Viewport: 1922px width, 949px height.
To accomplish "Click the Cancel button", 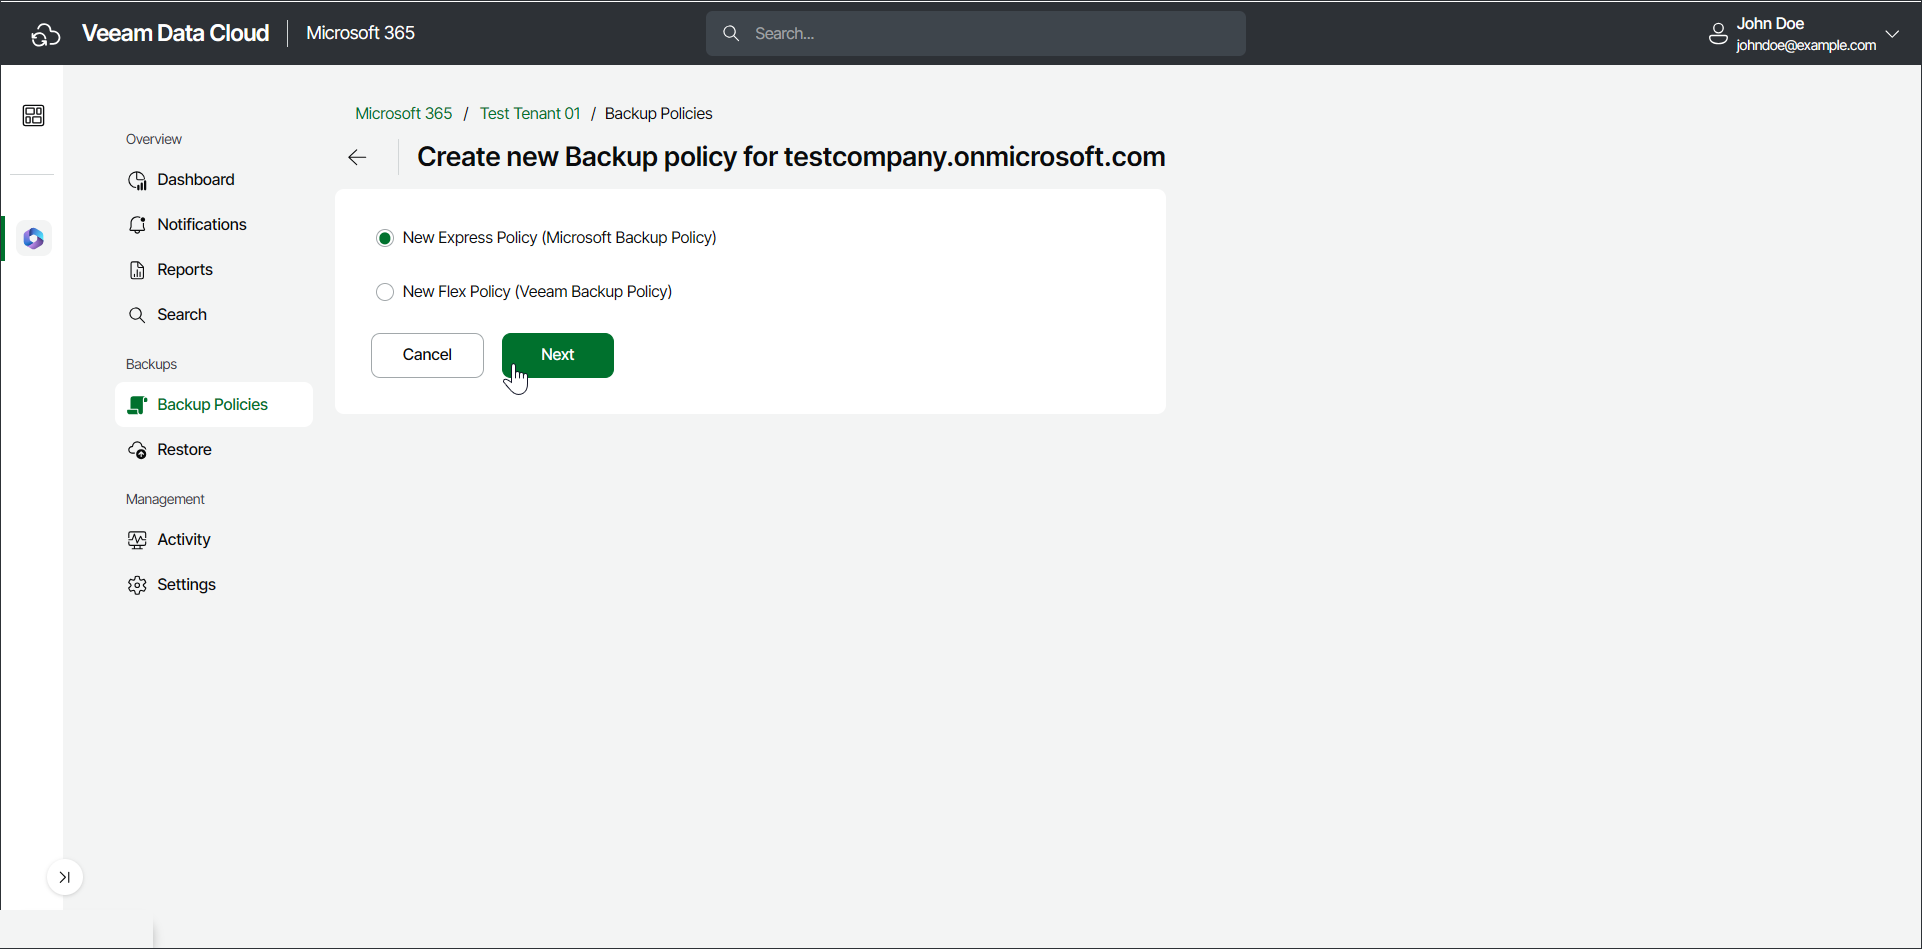I will (427, 355).
